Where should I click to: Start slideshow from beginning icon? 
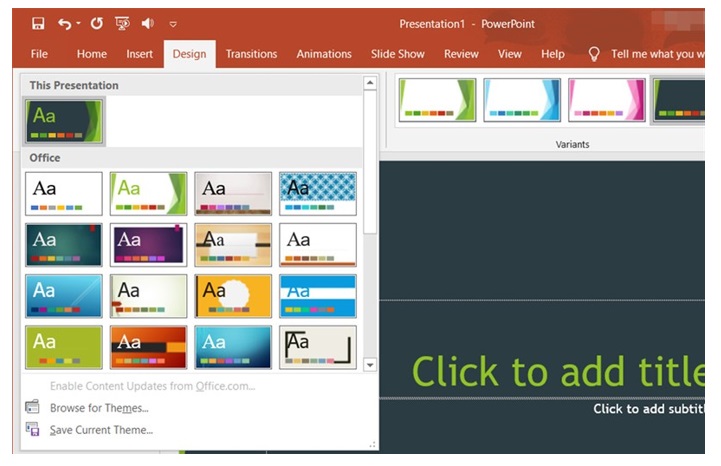point(123,23)
